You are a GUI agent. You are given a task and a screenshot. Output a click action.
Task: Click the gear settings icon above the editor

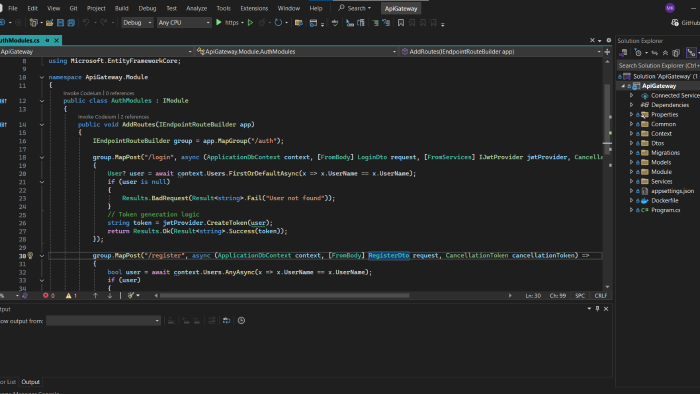(608, 40)
